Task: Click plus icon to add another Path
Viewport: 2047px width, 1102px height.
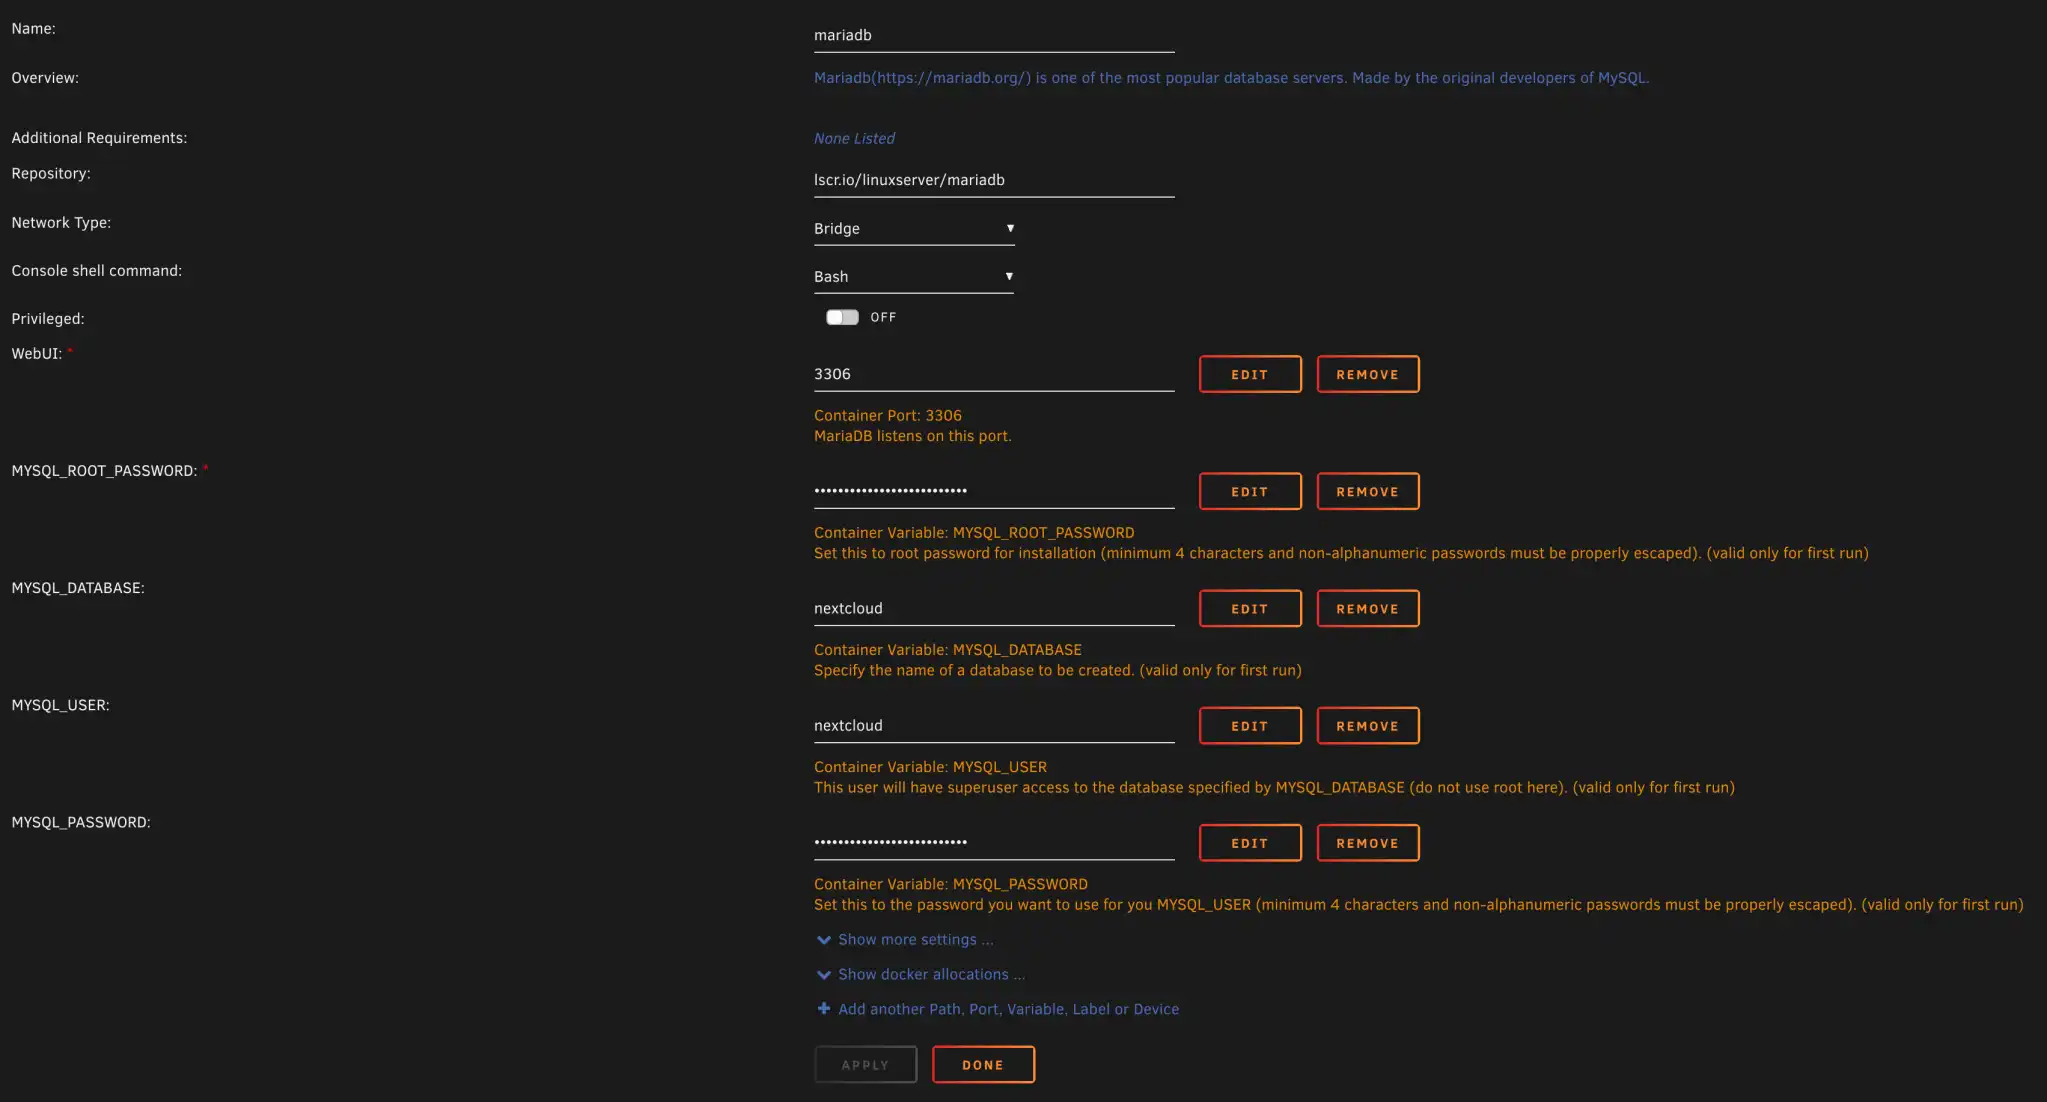Action: (824, 1009)
